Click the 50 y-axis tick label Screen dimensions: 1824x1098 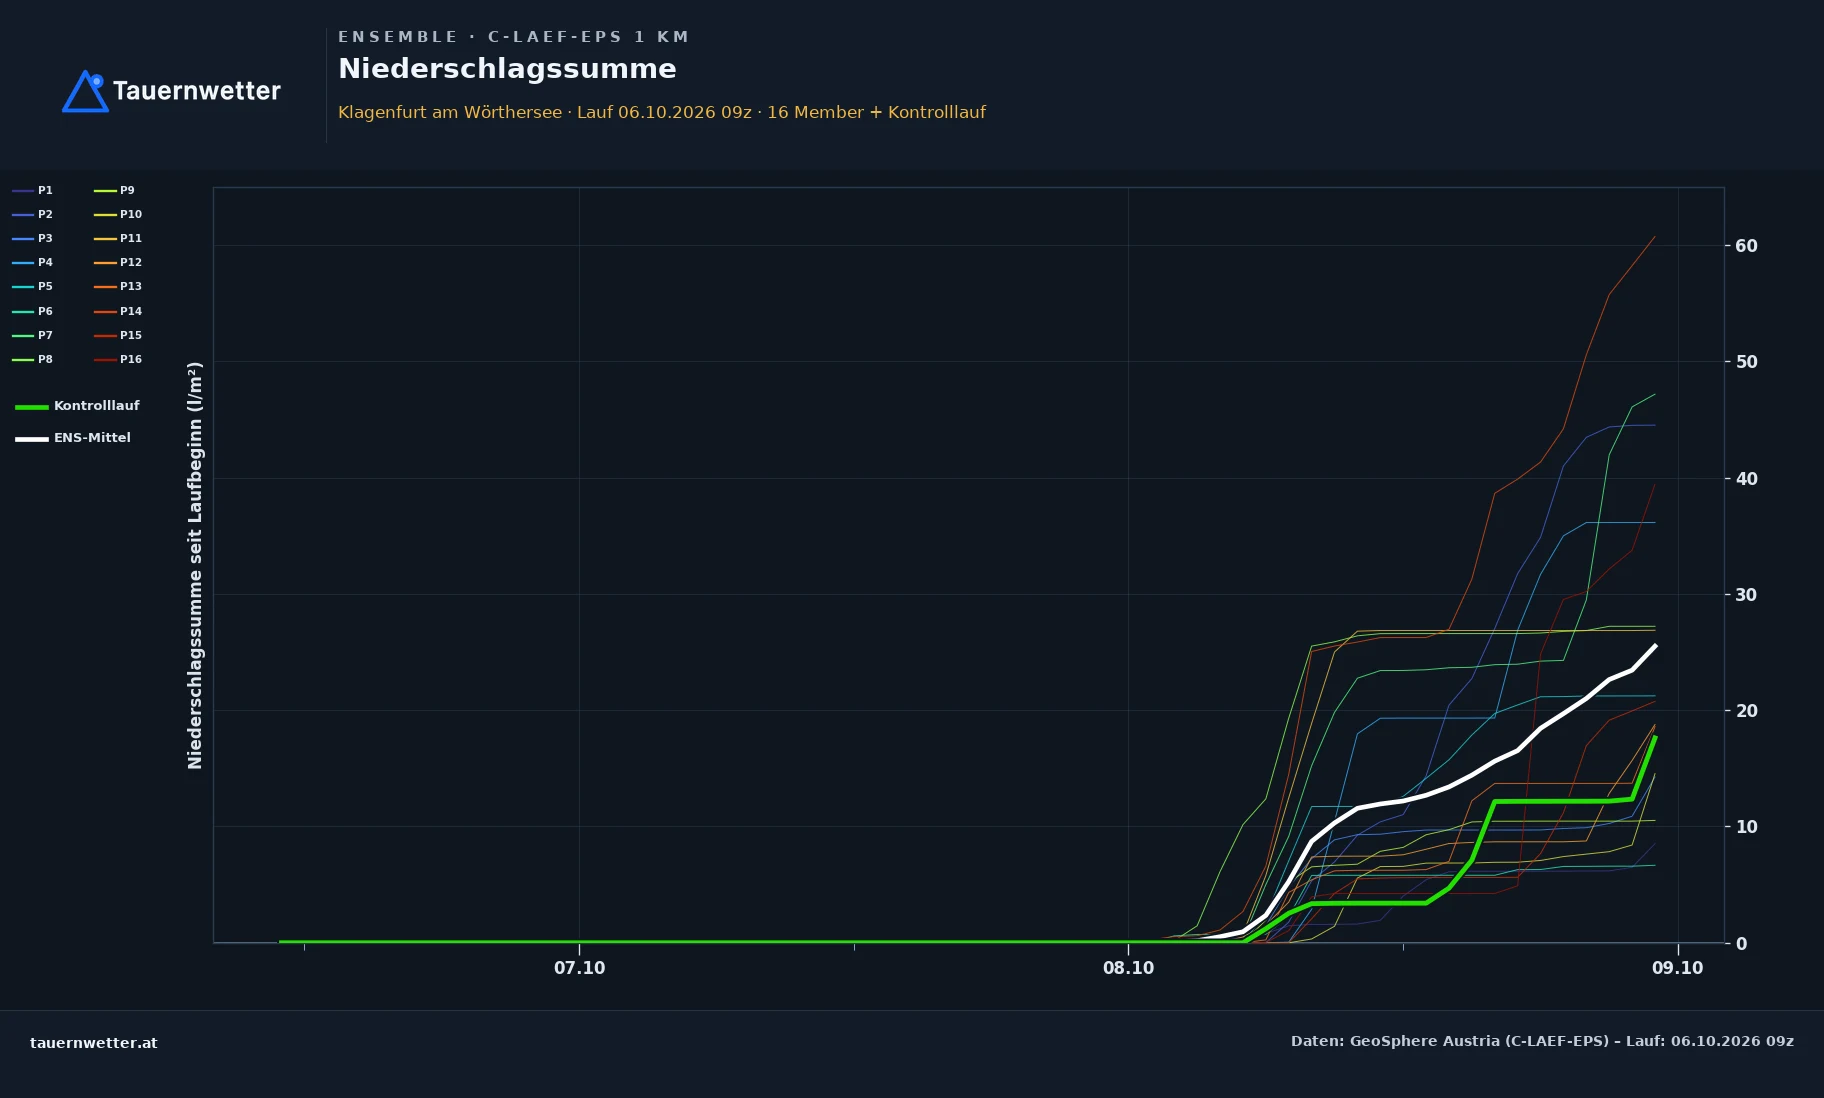click(1746, 362)
